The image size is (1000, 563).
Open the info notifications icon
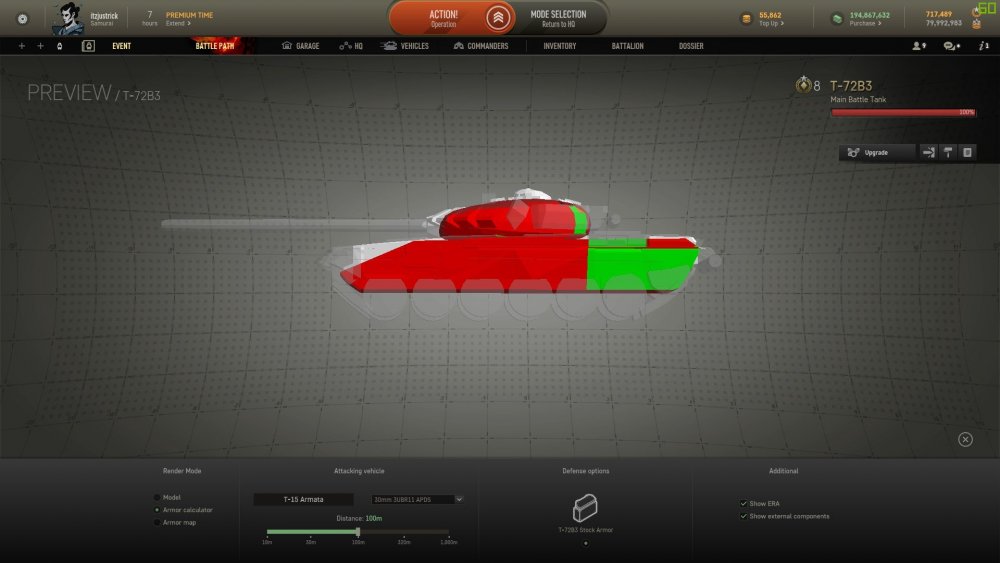coord(984,46)
